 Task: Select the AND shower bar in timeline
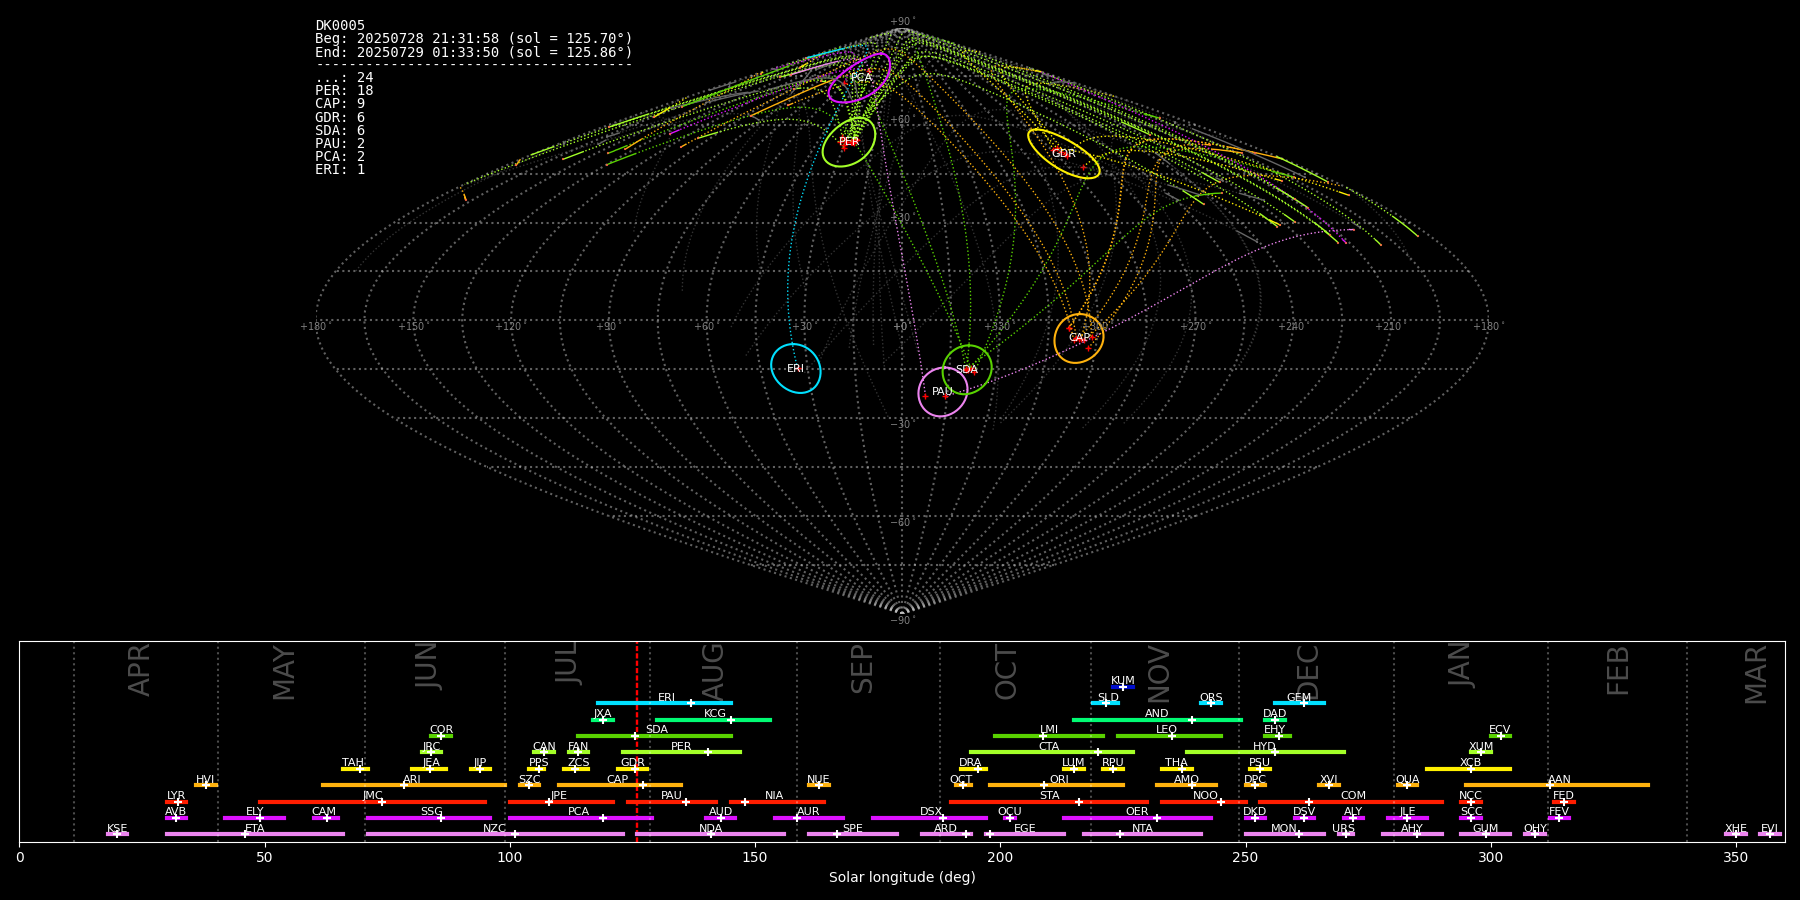(x=1157, y=720)
